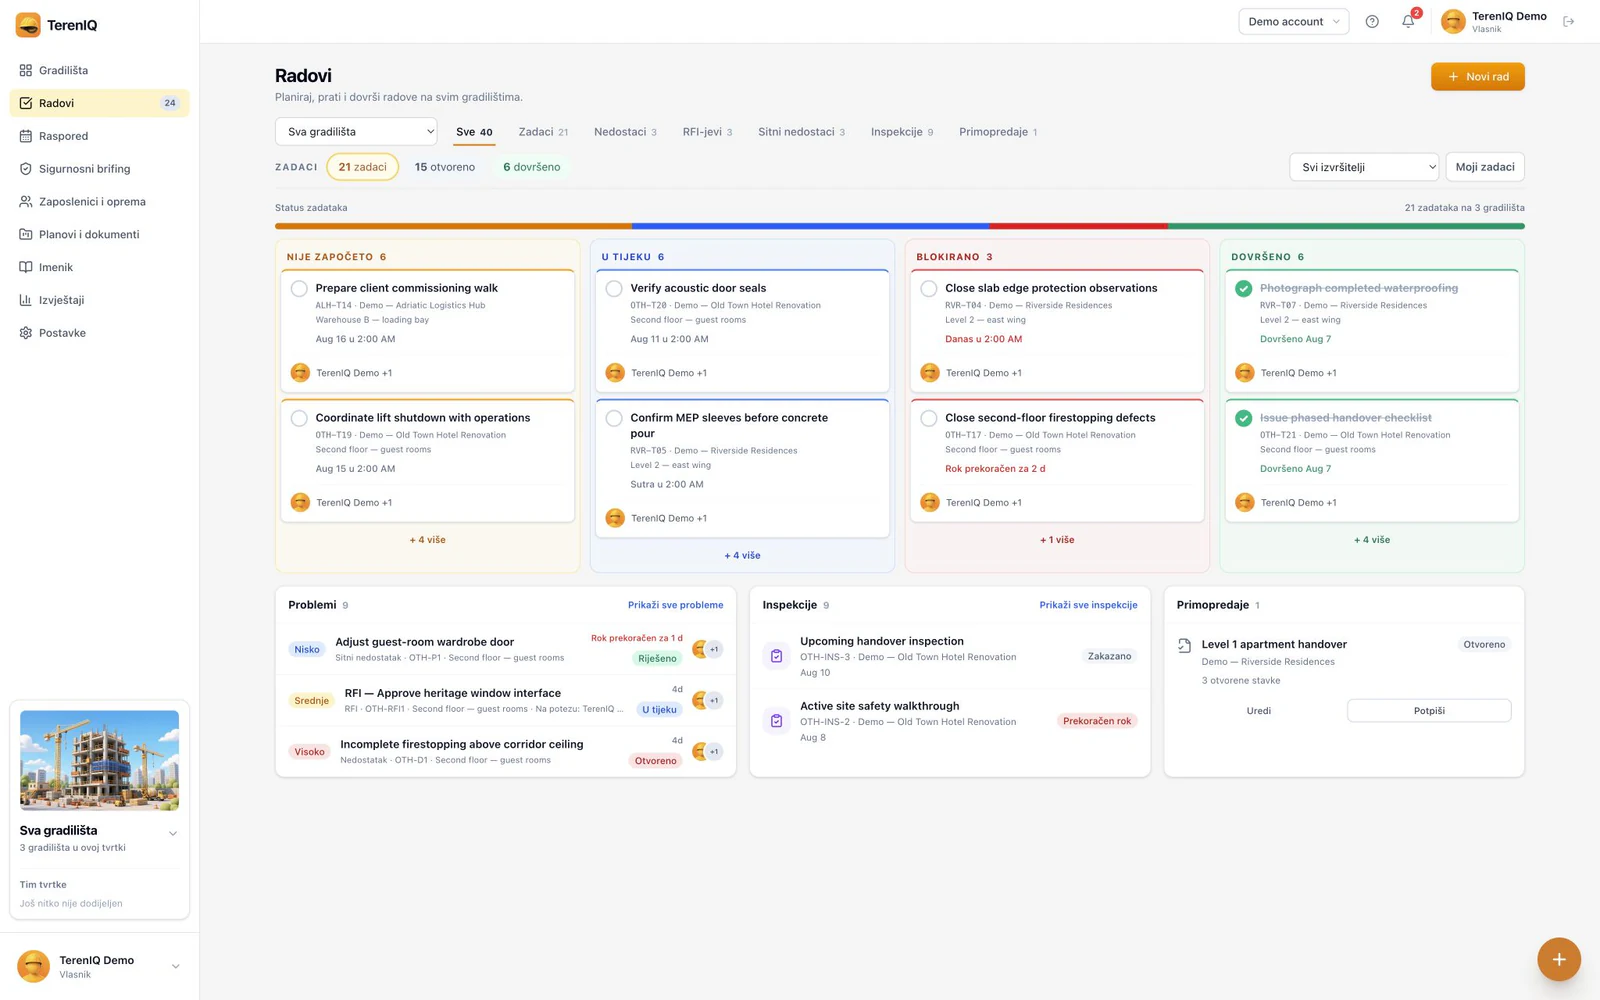Click the green segment of status bar
This screenshot has height=1000, width=1600.
[x=1346, y=226]
